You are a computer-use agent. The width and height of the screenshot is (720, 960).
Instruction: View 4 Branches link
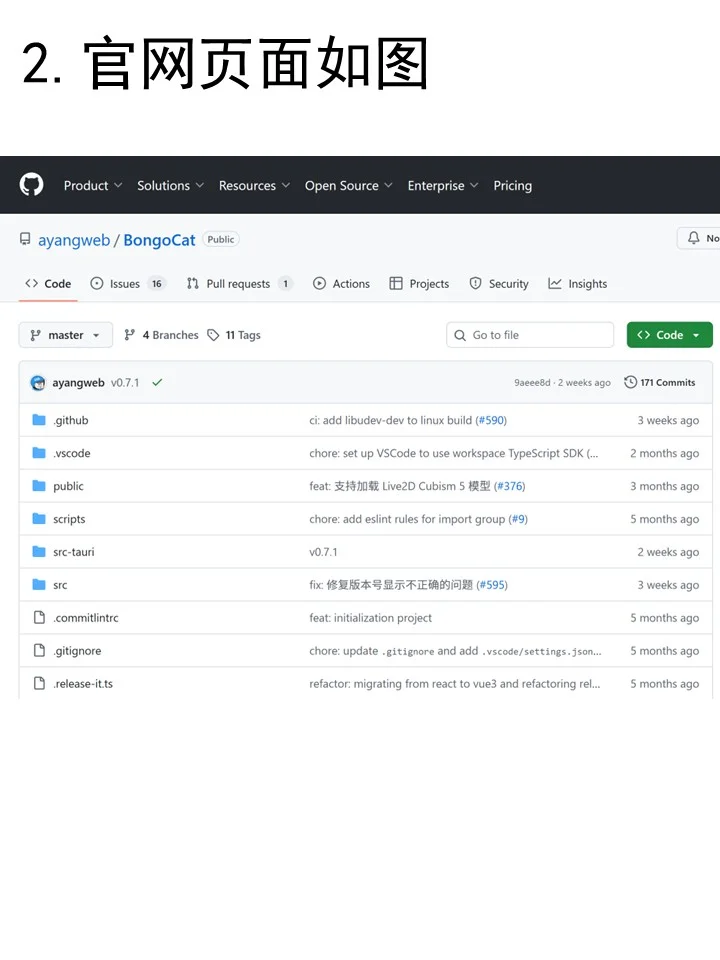tap(161, 335)
